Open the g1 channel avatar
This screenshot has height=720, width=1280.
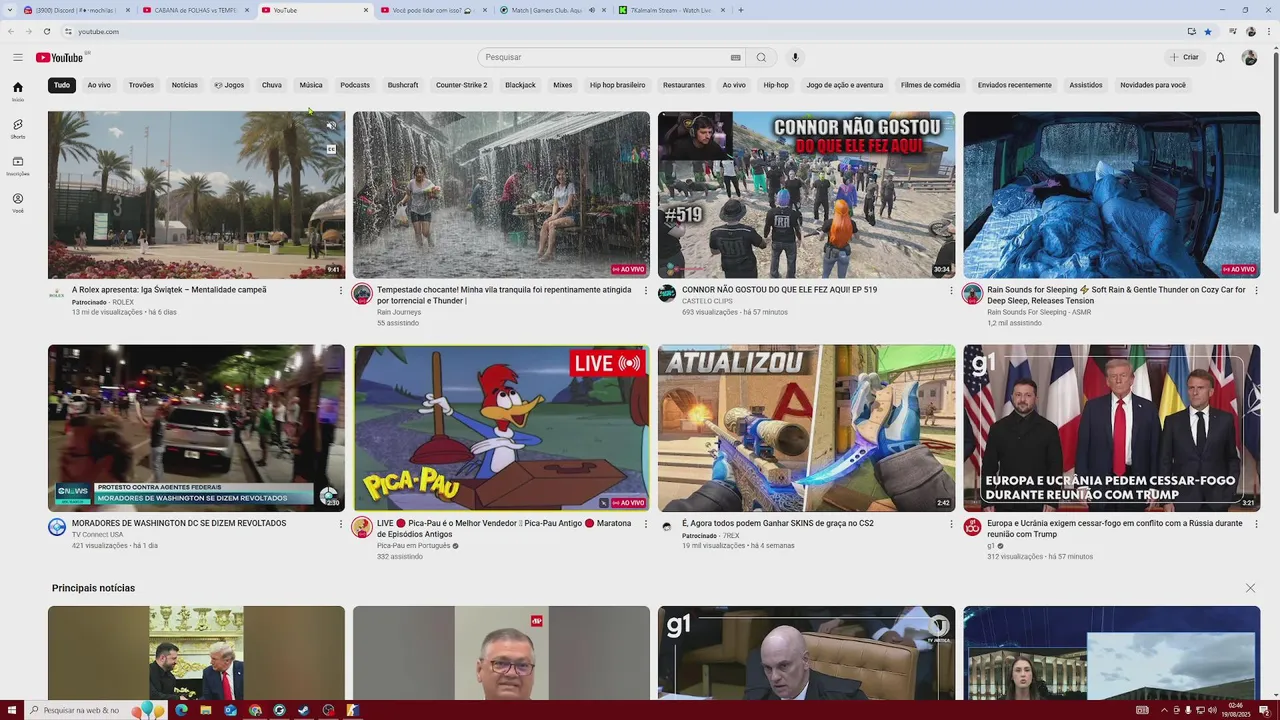tap(972, 527)
